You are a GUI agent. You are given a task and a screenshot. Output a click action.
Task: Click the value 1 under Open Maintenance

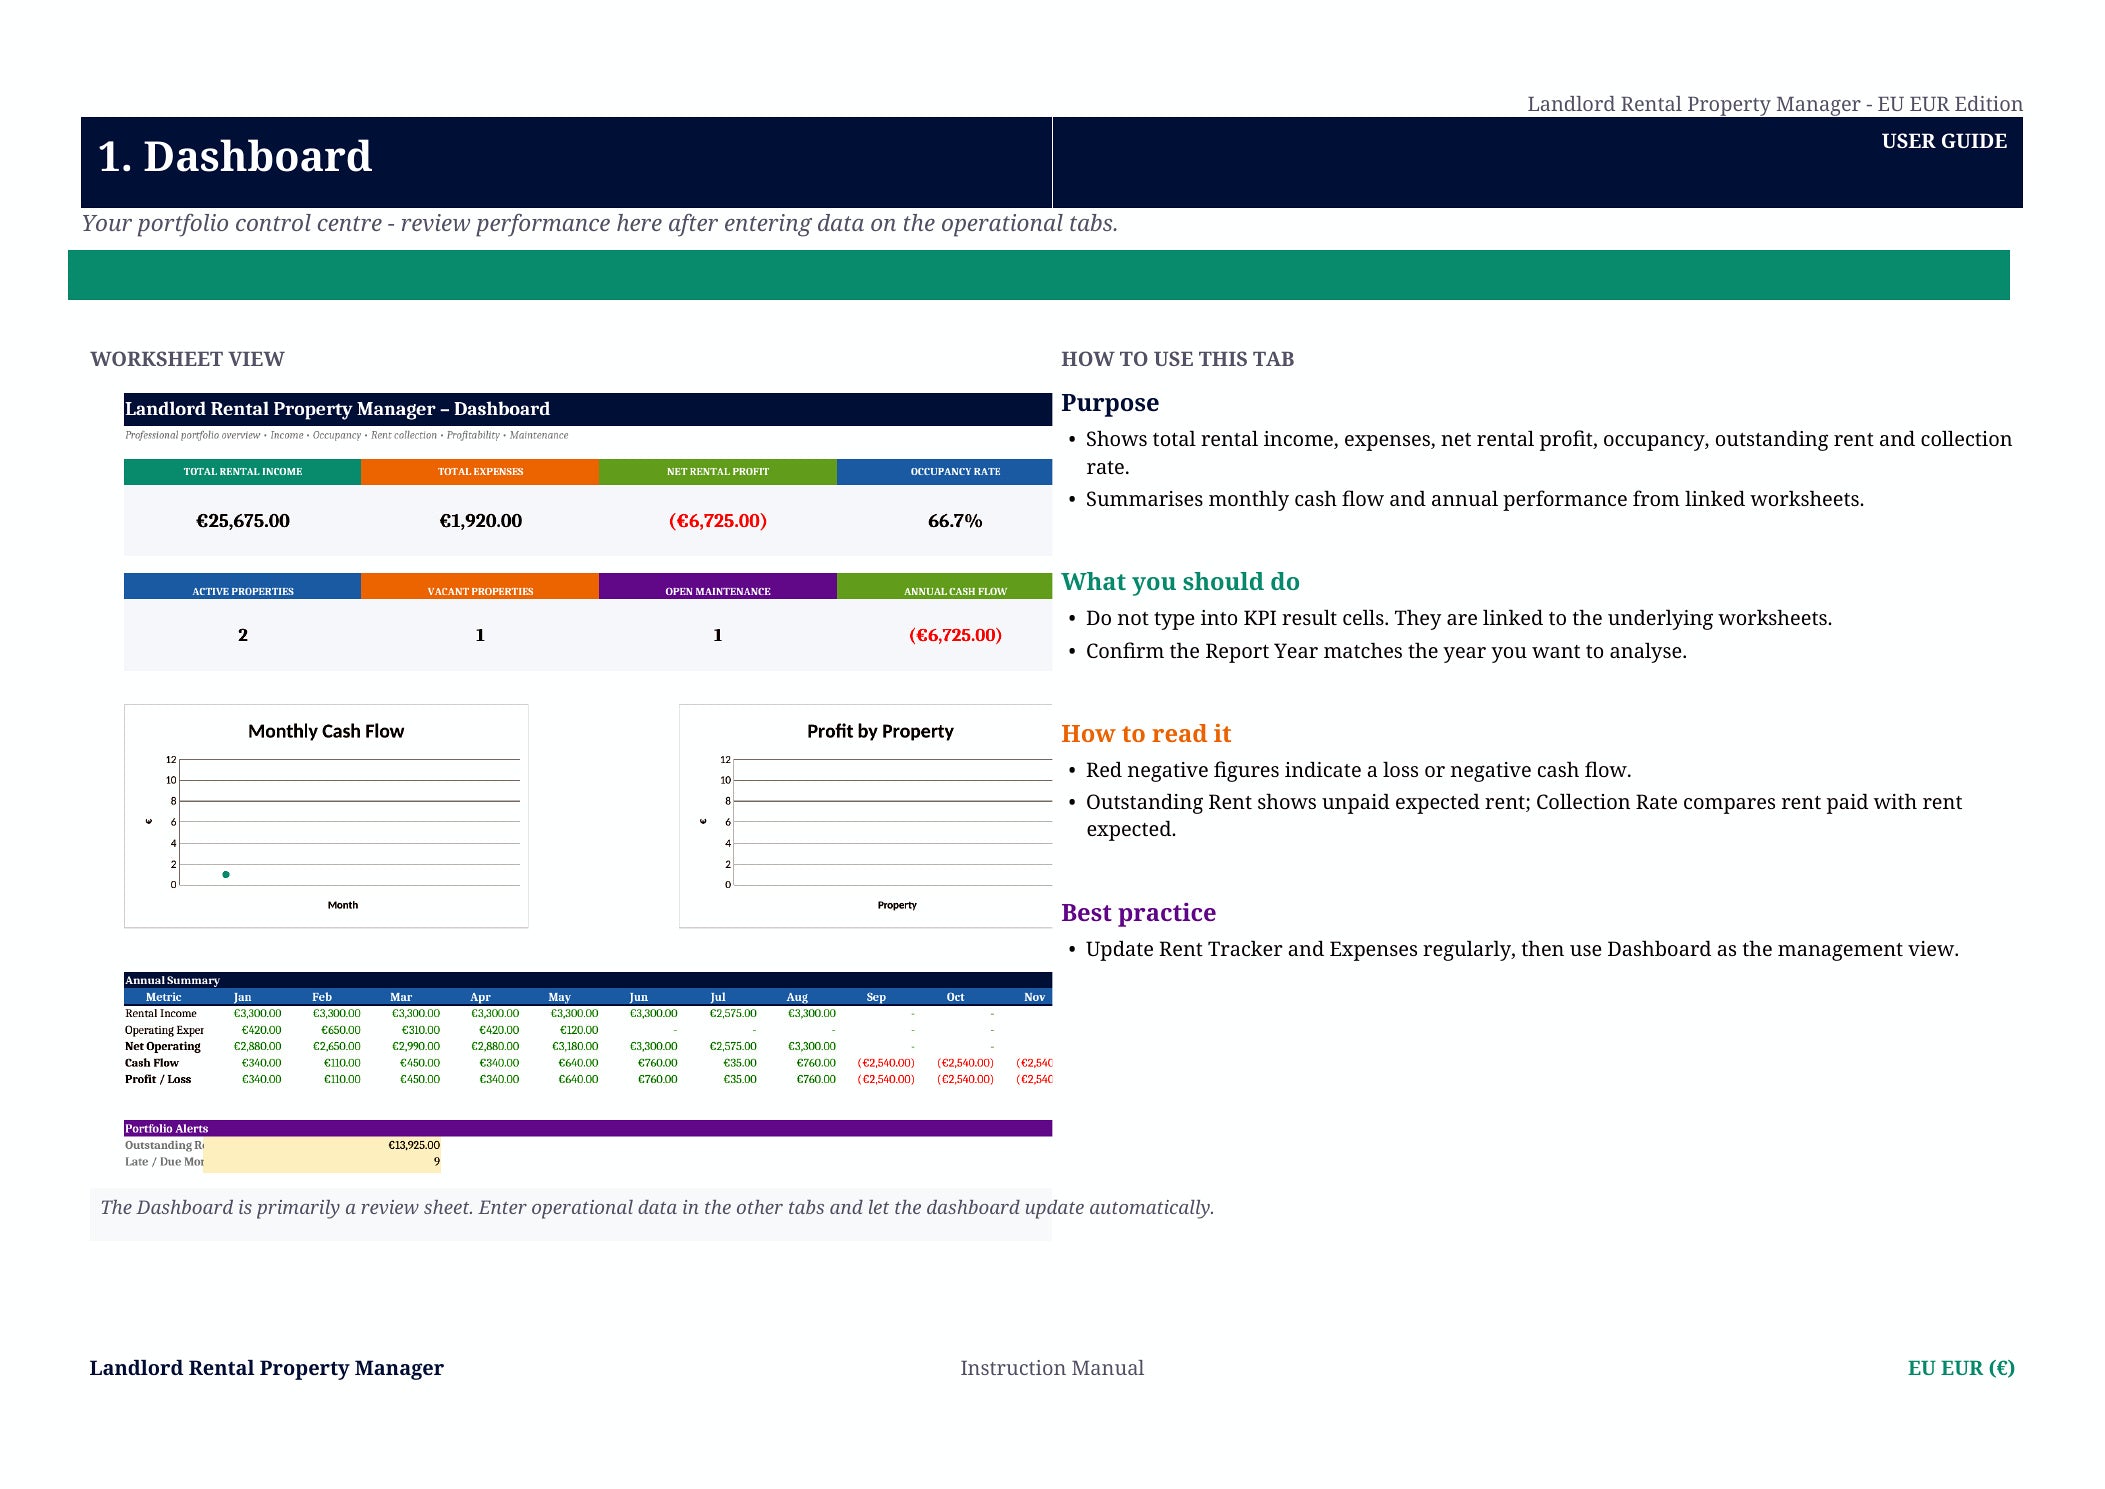718,635
